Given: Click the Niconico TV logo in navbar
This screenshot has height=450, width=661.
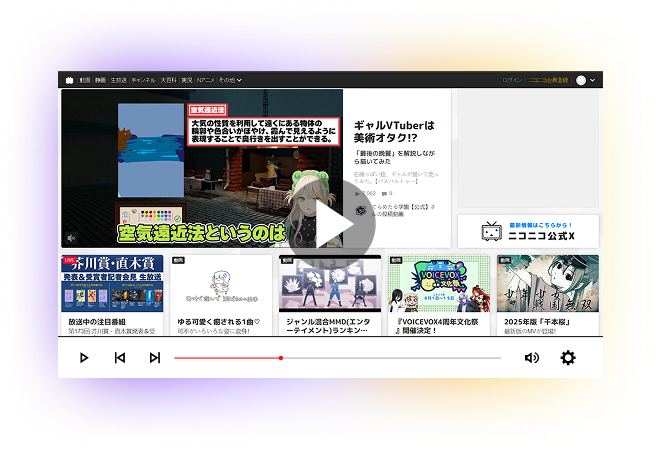Looking at the screenshot, I should [70, 80].
